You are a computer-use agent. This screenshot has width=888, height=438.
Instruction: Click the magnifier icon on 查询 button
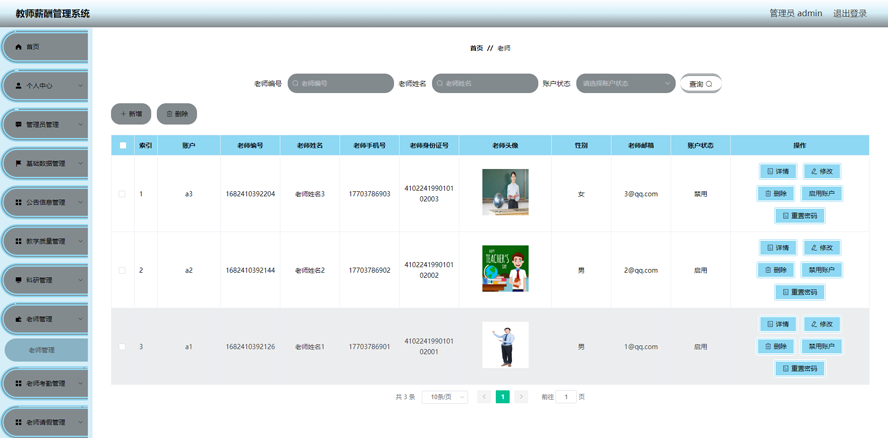(x=708, y=84)
